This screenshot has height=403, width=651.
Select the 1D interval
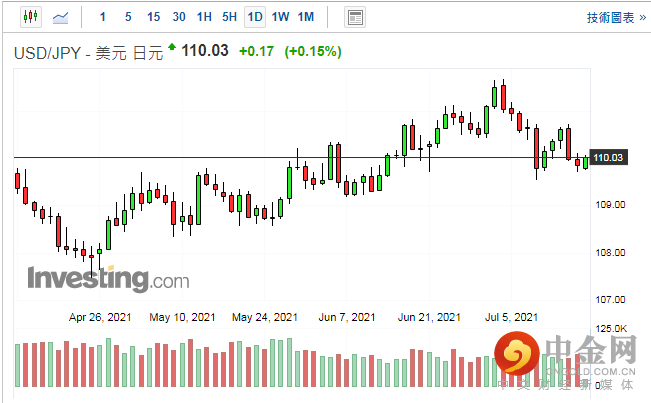tap(255, 17)
